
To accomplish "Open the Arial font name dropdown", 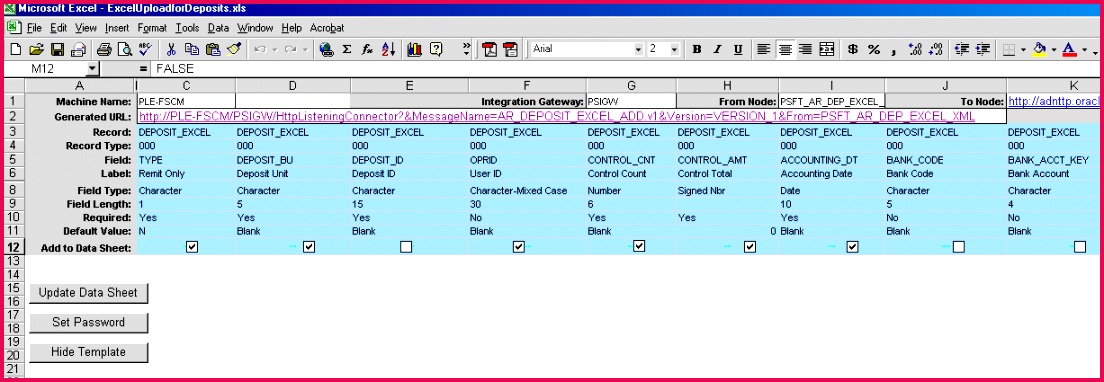I will click(639, 49).
